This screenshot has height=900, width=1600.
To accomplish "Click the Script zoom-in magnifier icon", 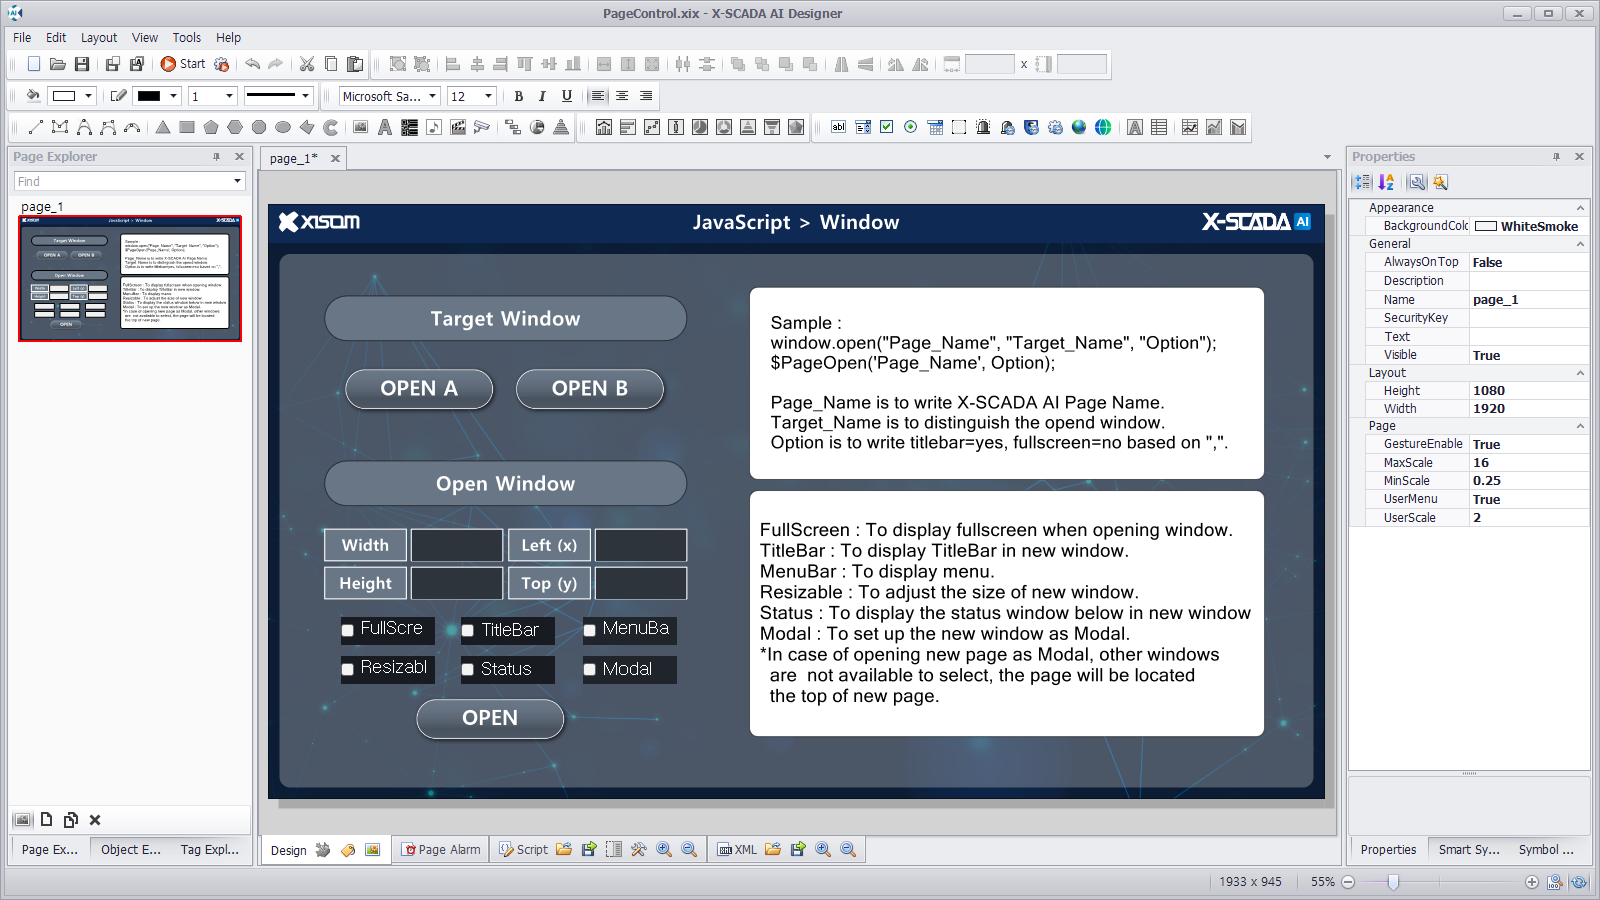I will tap(664, 849).
